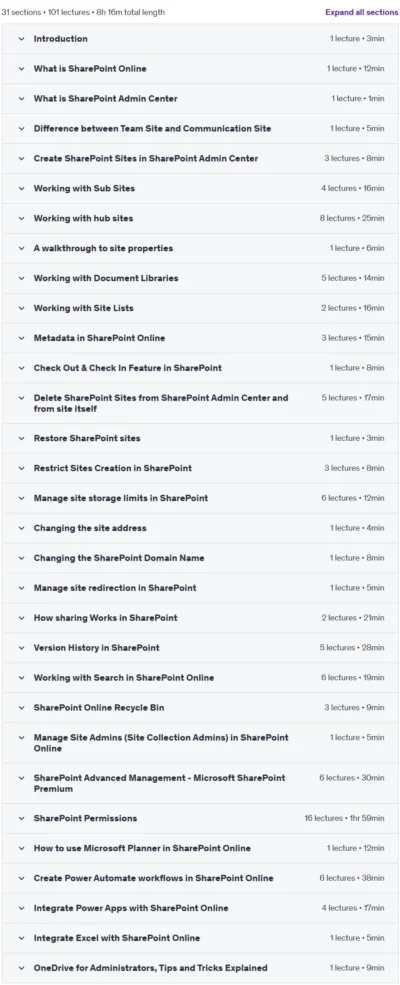Open Integrate Power Apps with SharePoint Online
The width and height of the screenshot is (400, 985).
pos(131,908)
